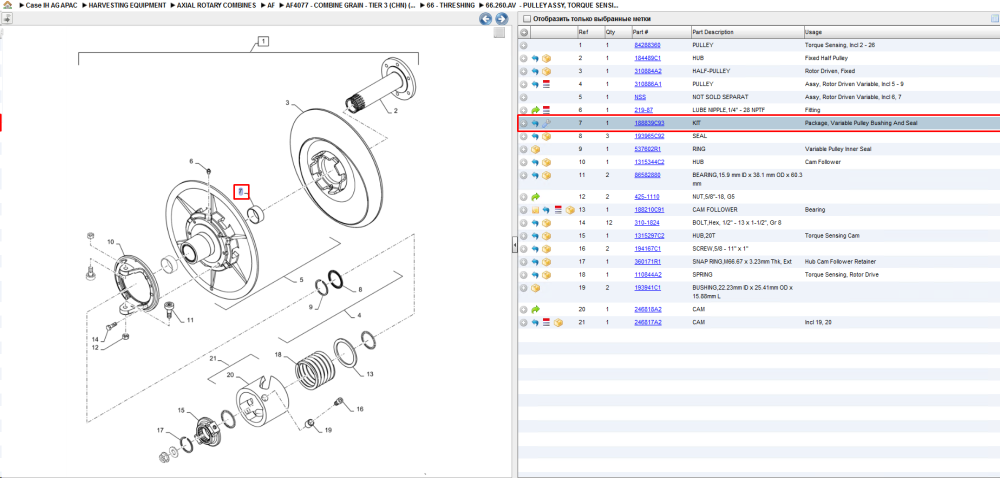Open AF4077 - COMBINE GRAIN breadcrumb
Viewport: 1000px width, 478px height.
tap(350, 5)
